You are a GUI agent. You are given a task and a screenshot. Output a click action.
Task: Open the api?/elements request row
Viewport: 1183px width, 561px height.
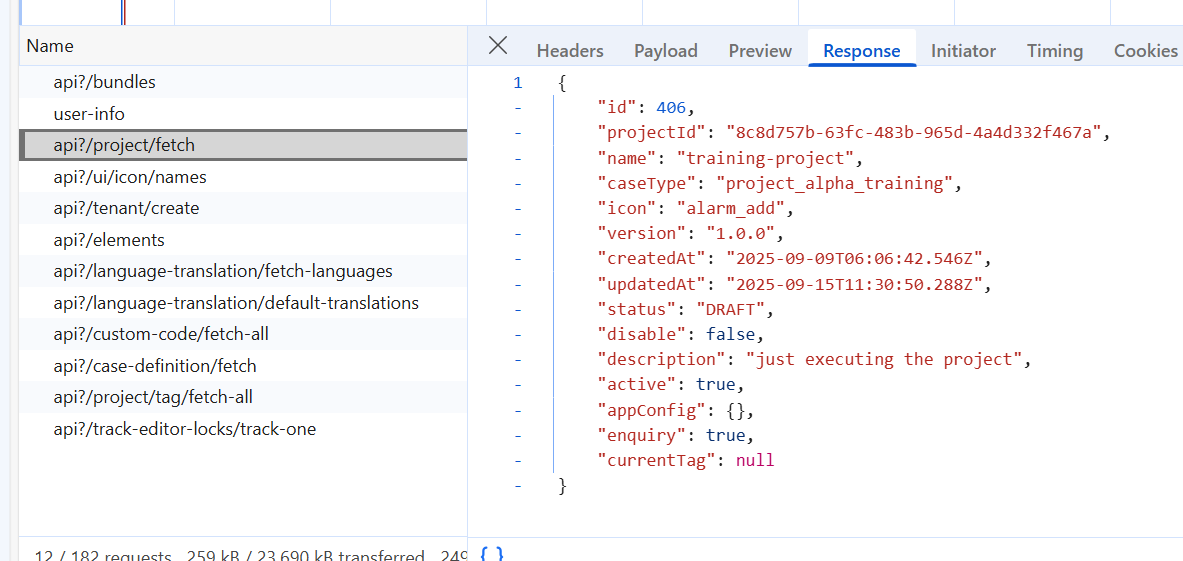coord(109,240)
